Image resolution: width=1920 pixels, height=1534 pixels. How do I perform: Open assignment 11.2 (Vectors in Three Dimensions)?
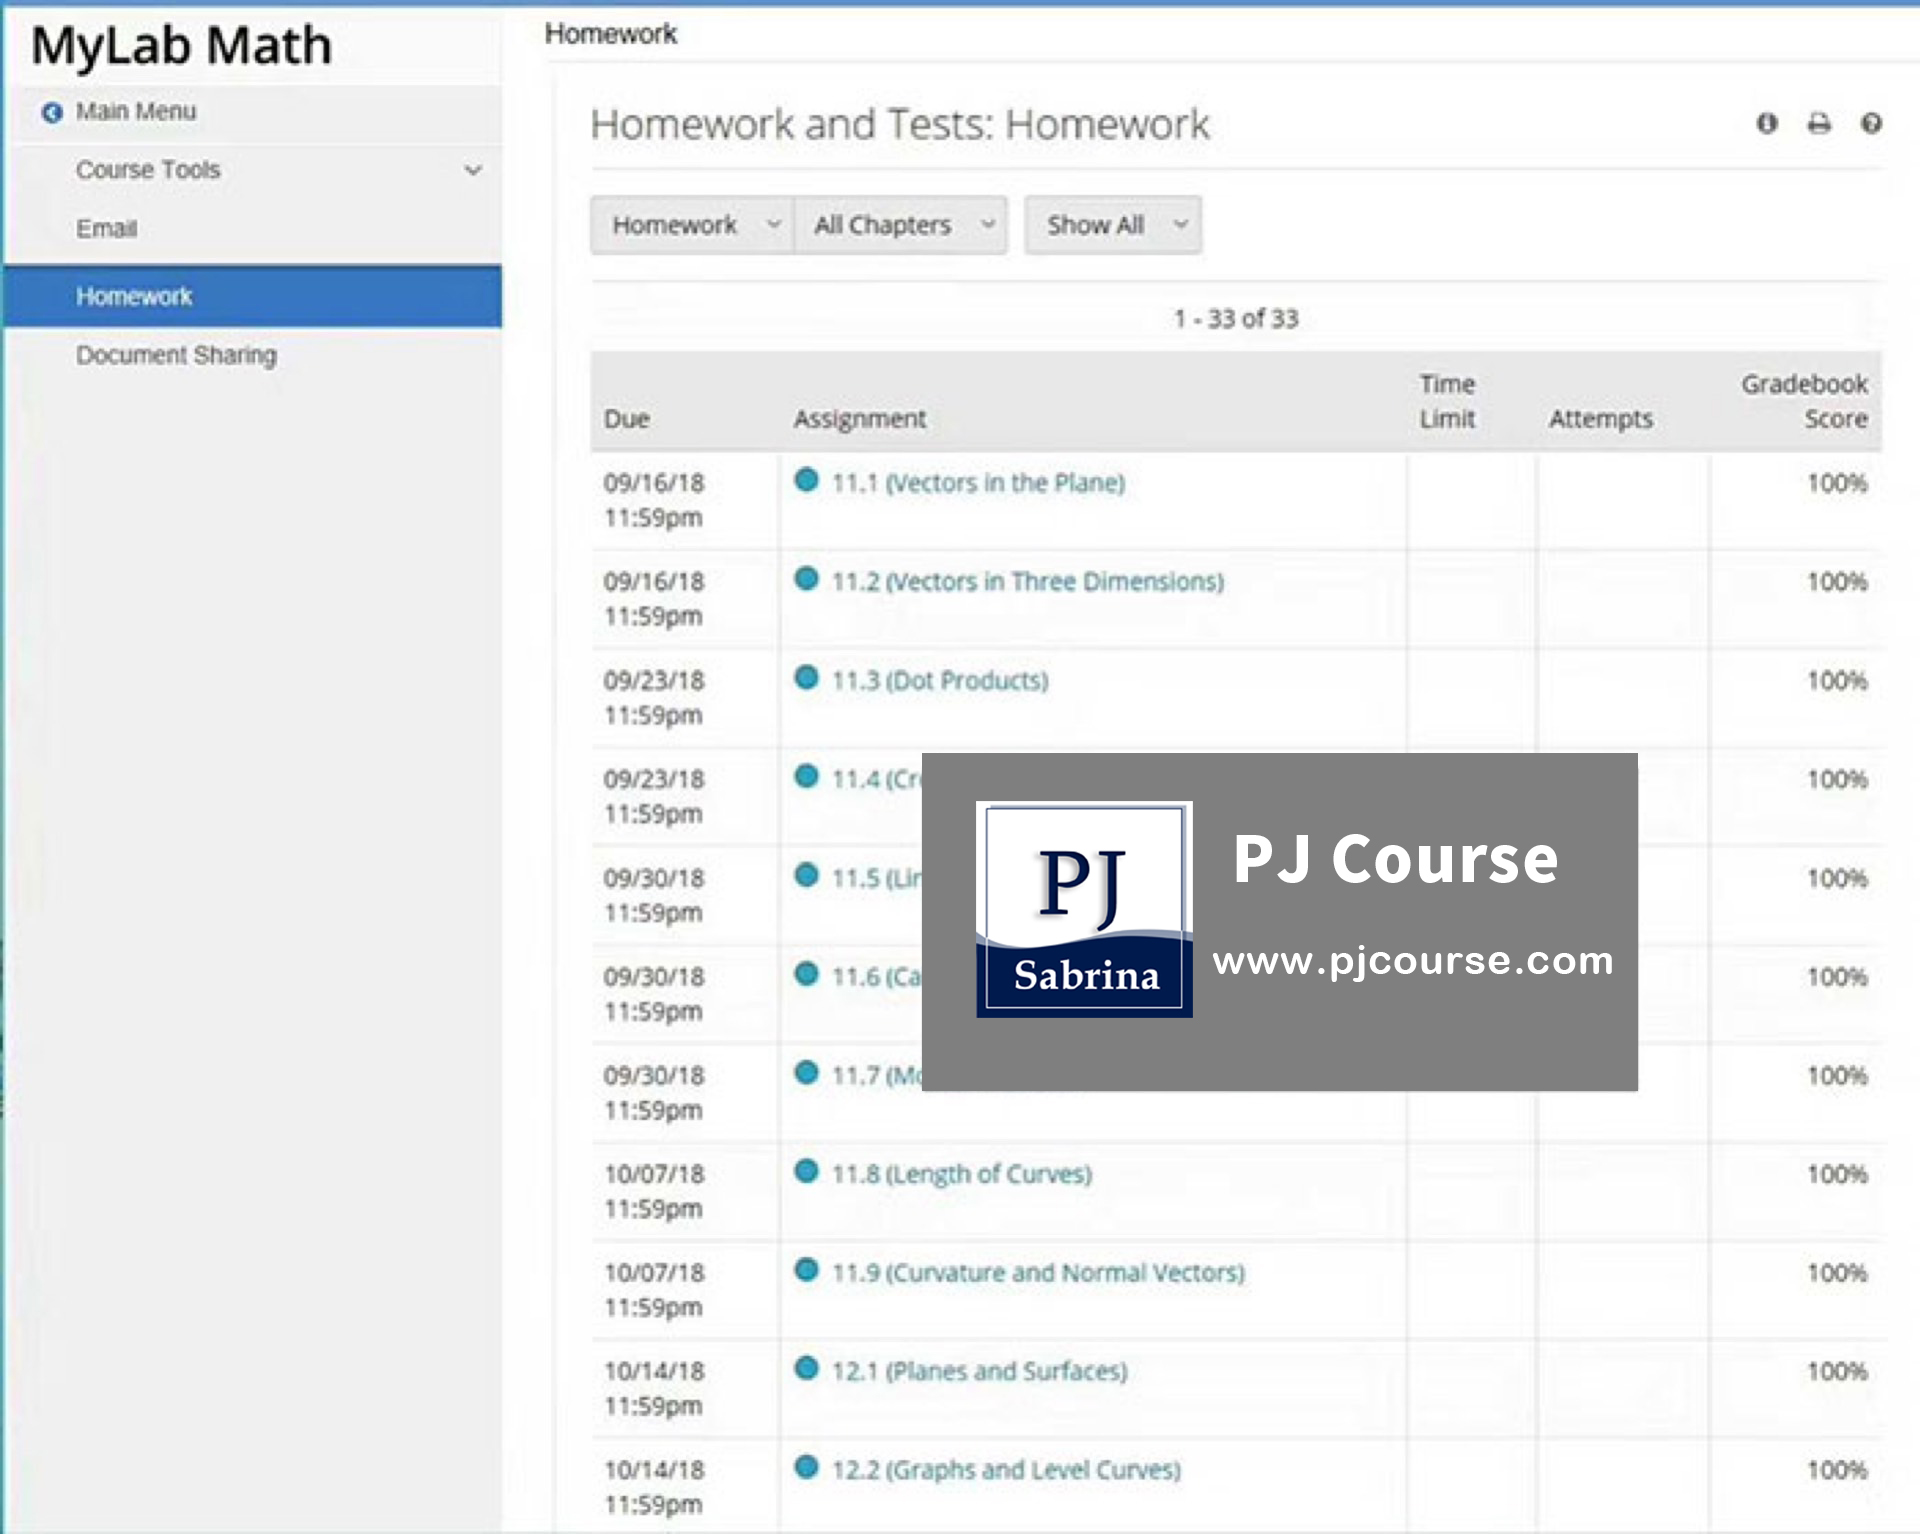coord(1028,582)
